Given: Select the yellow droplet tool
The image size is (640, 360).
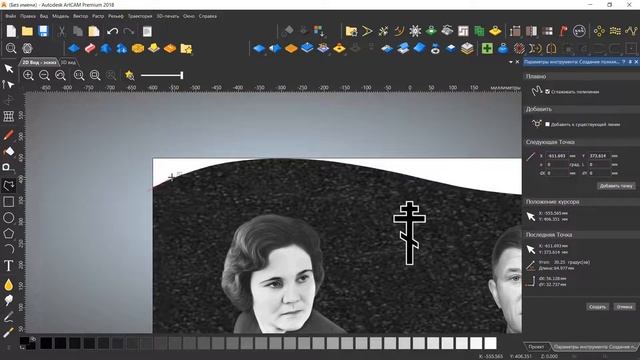Looking at the screenshot, I should [x=9, y=284].
